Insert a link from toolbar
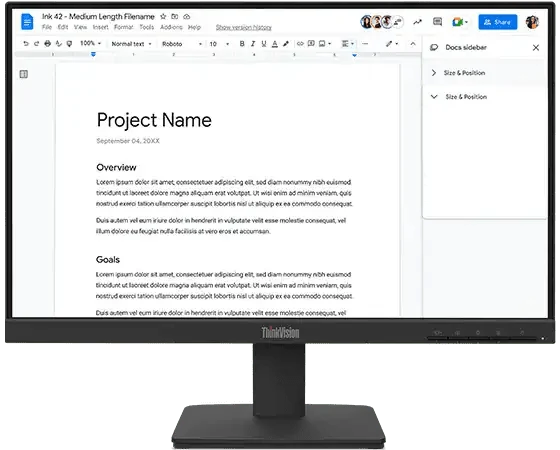Screen dimensions: 560x450 [x=300, y=44]
